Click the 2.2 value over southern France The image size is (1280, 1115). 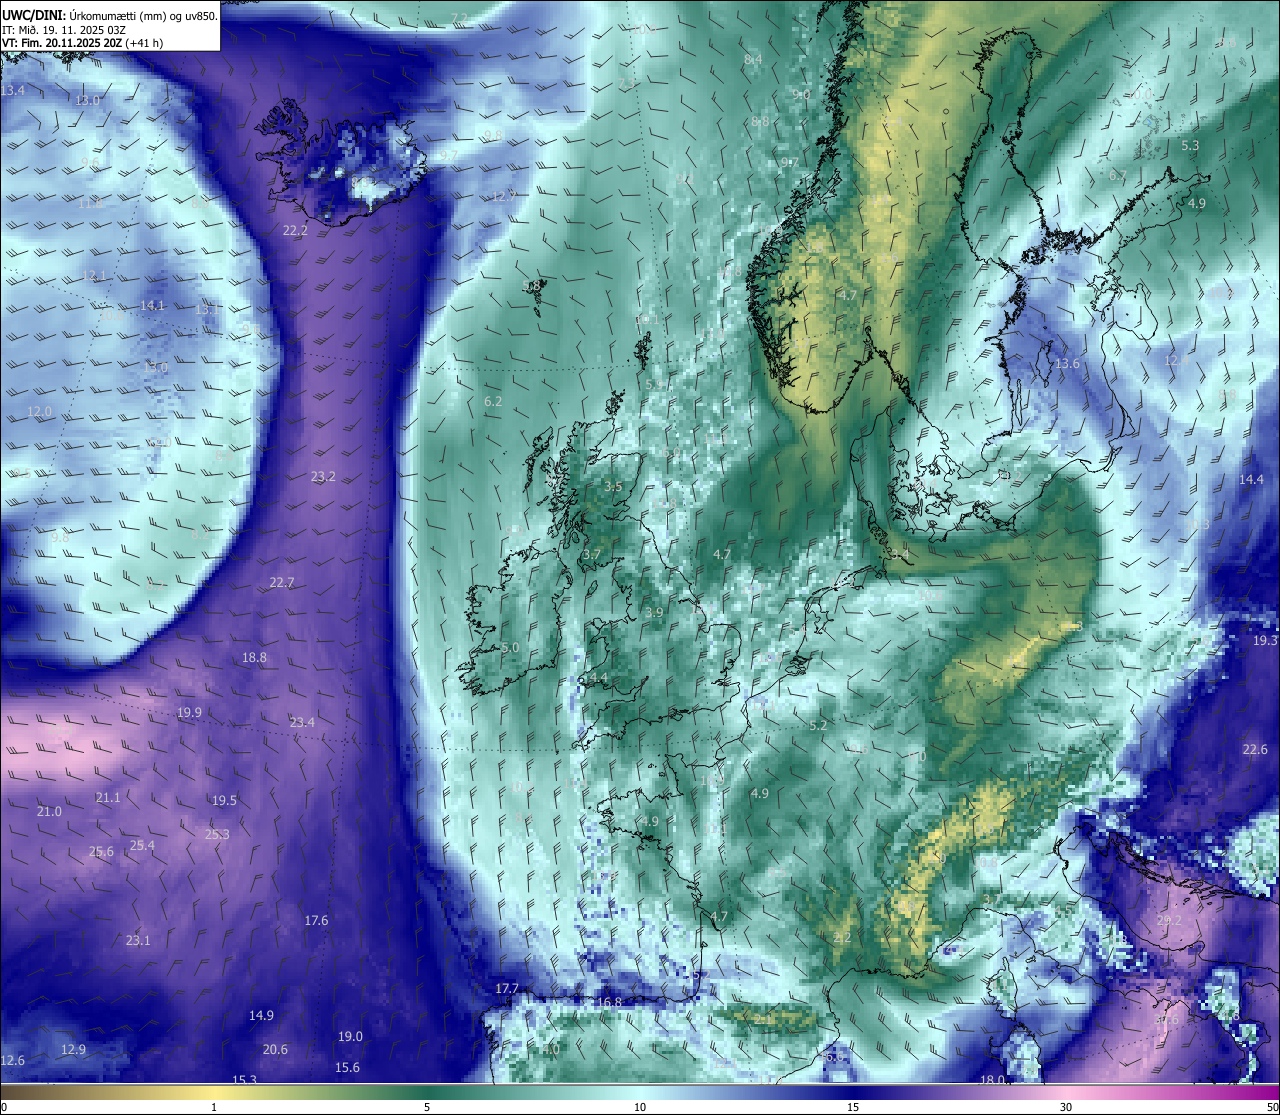[842, 938]
